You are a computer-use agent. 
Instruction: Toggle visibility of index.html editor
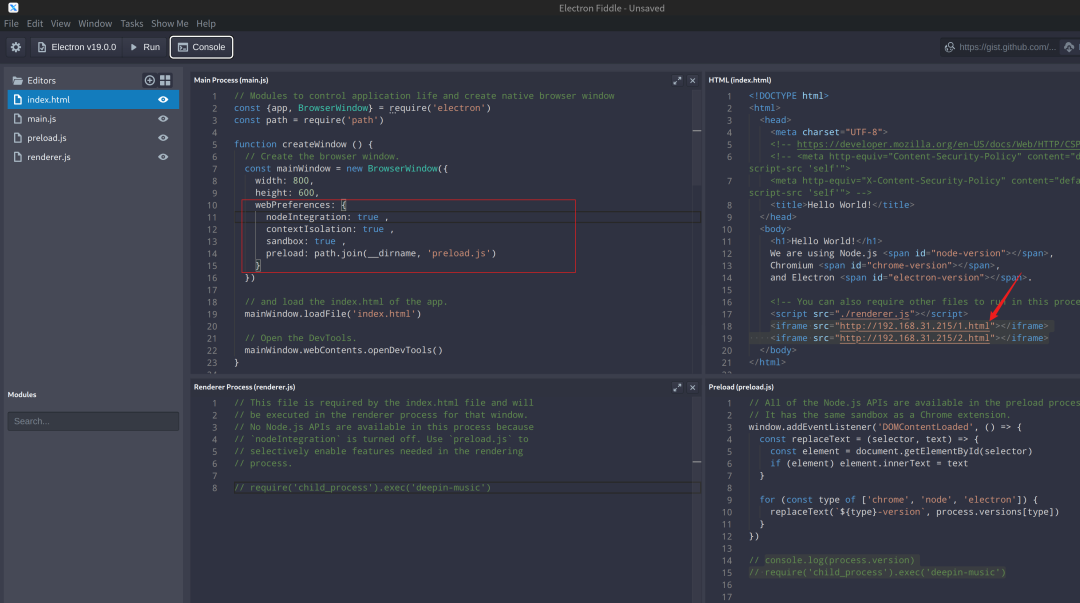(x=163, y=100)
